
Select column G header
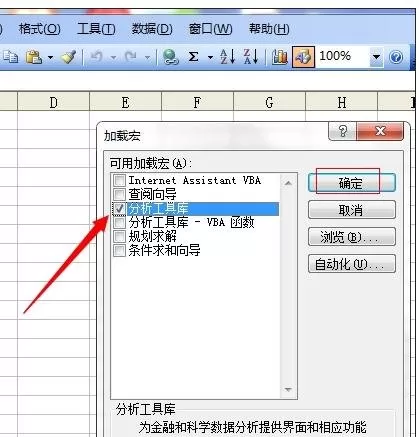click(269, 102)
